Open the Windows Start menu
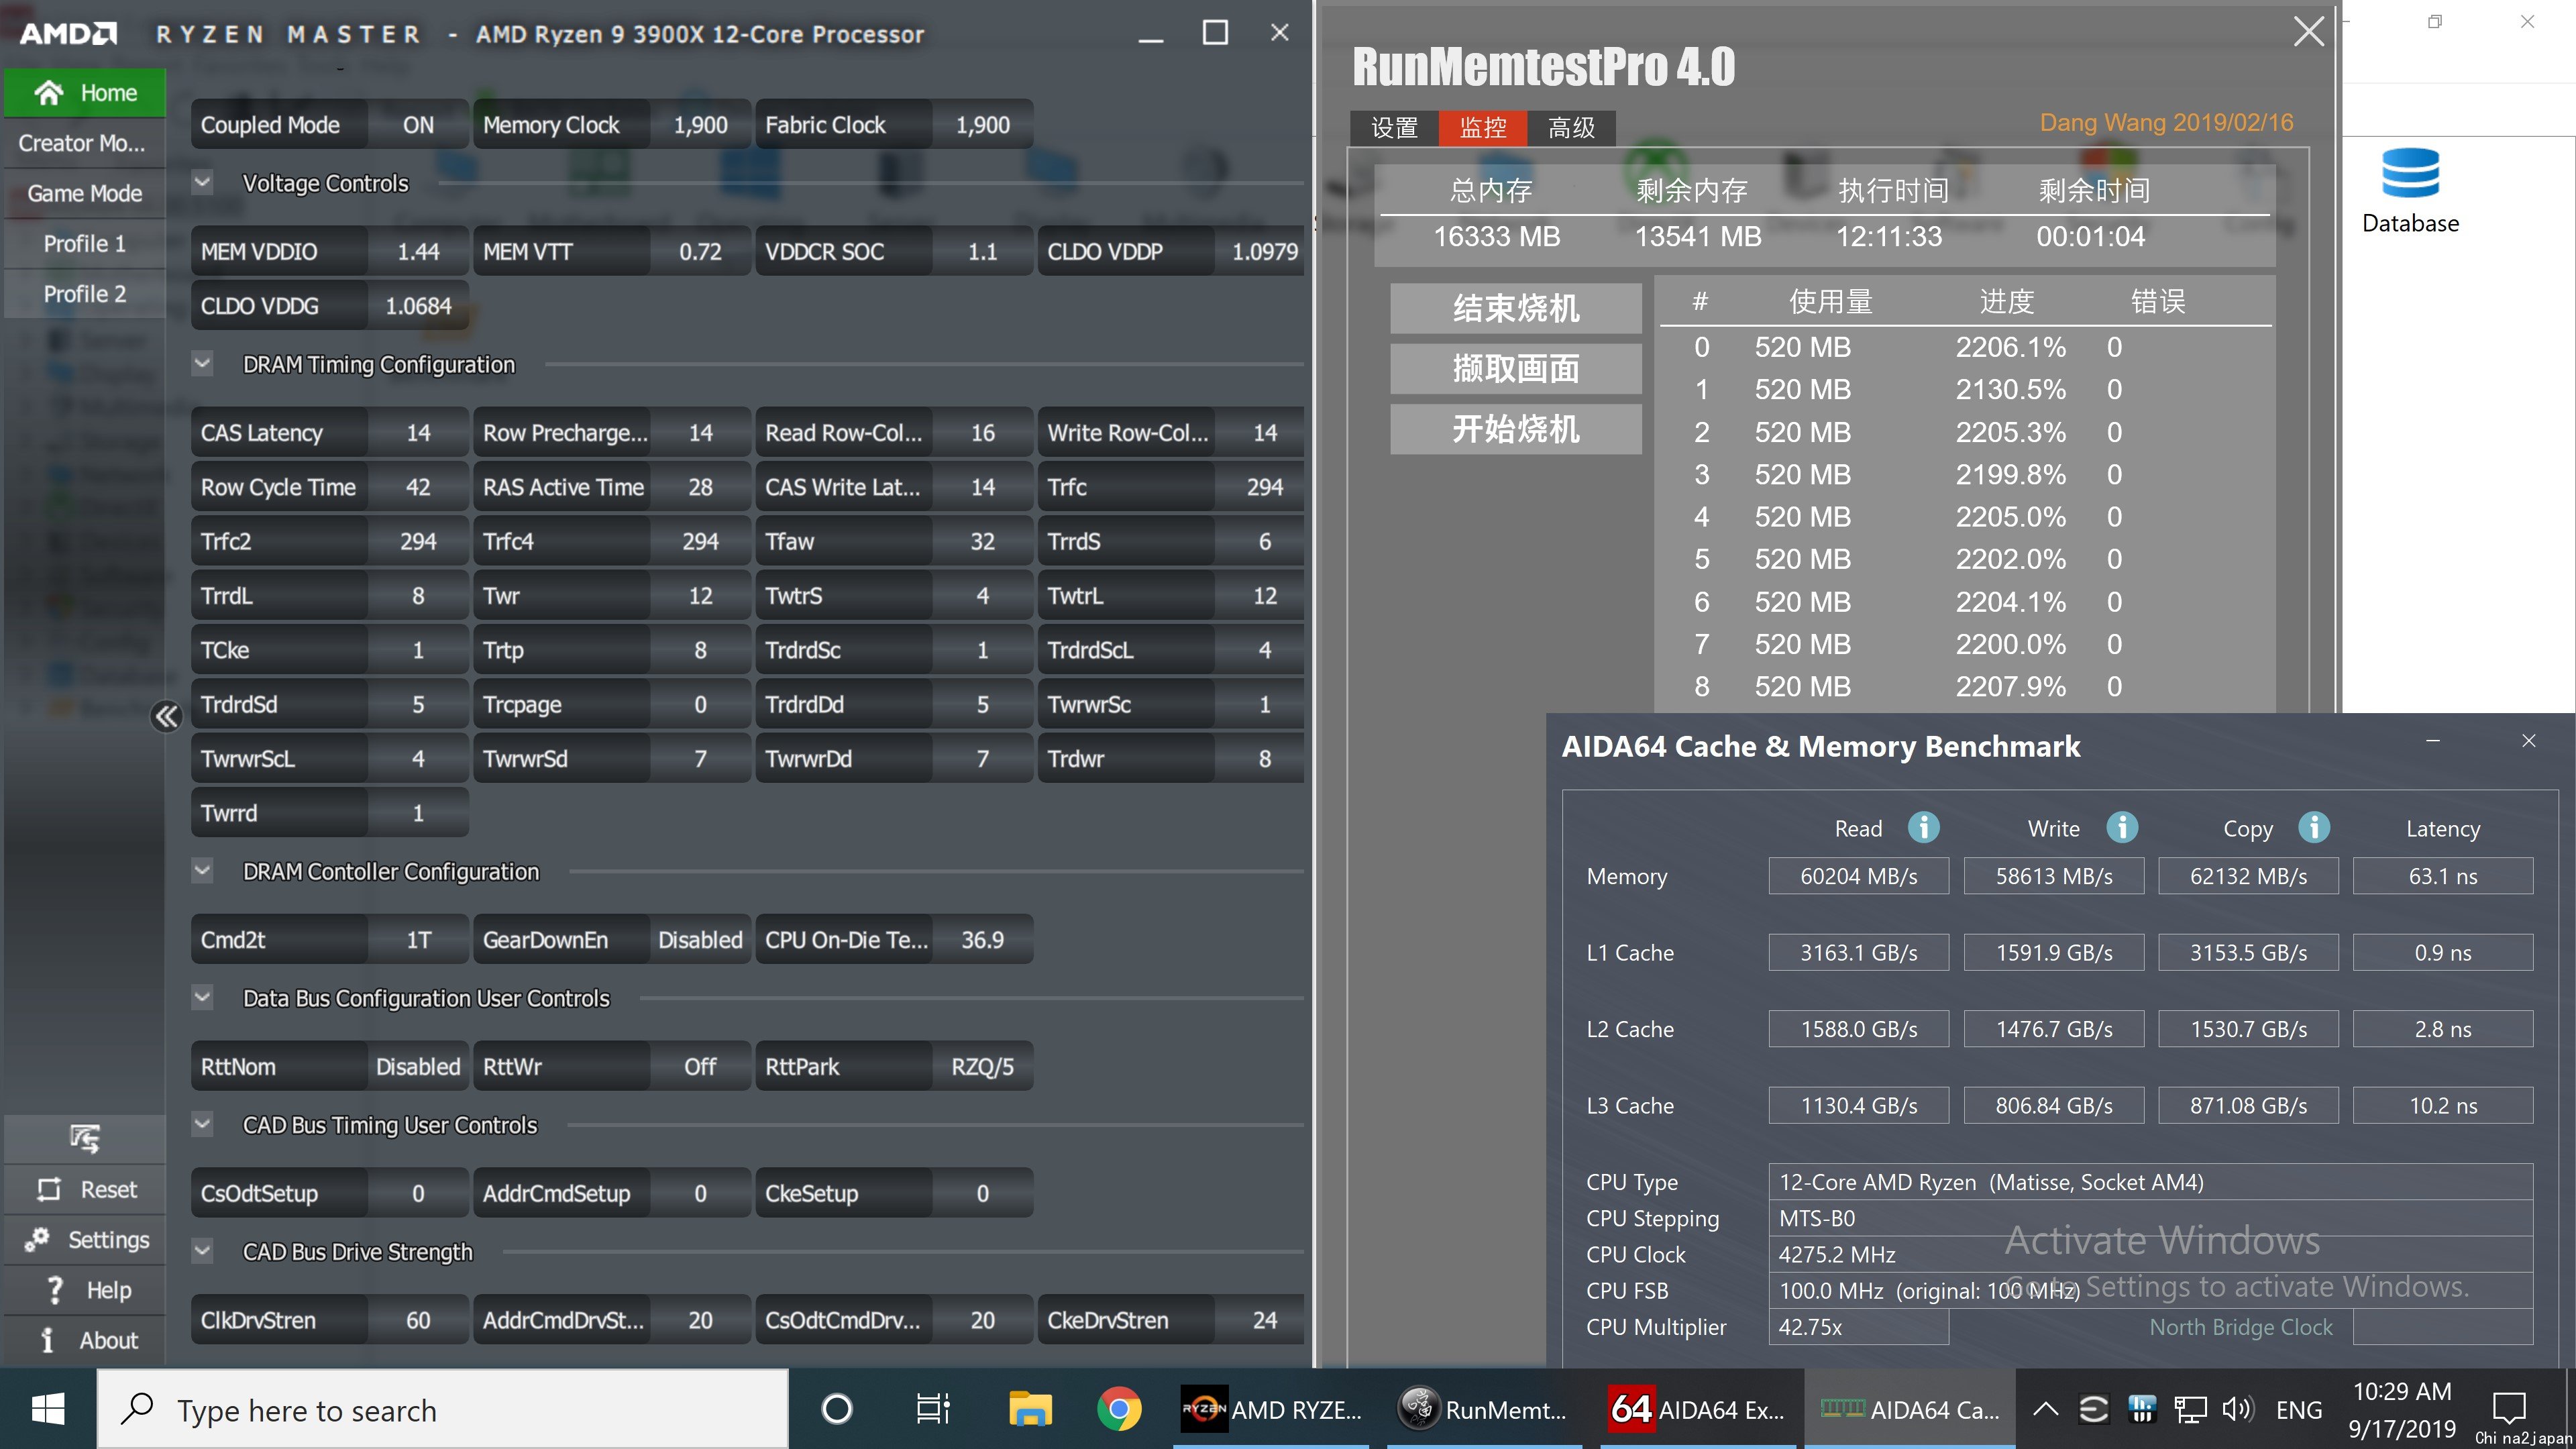2576x1449 pixels. point(47,1409)
